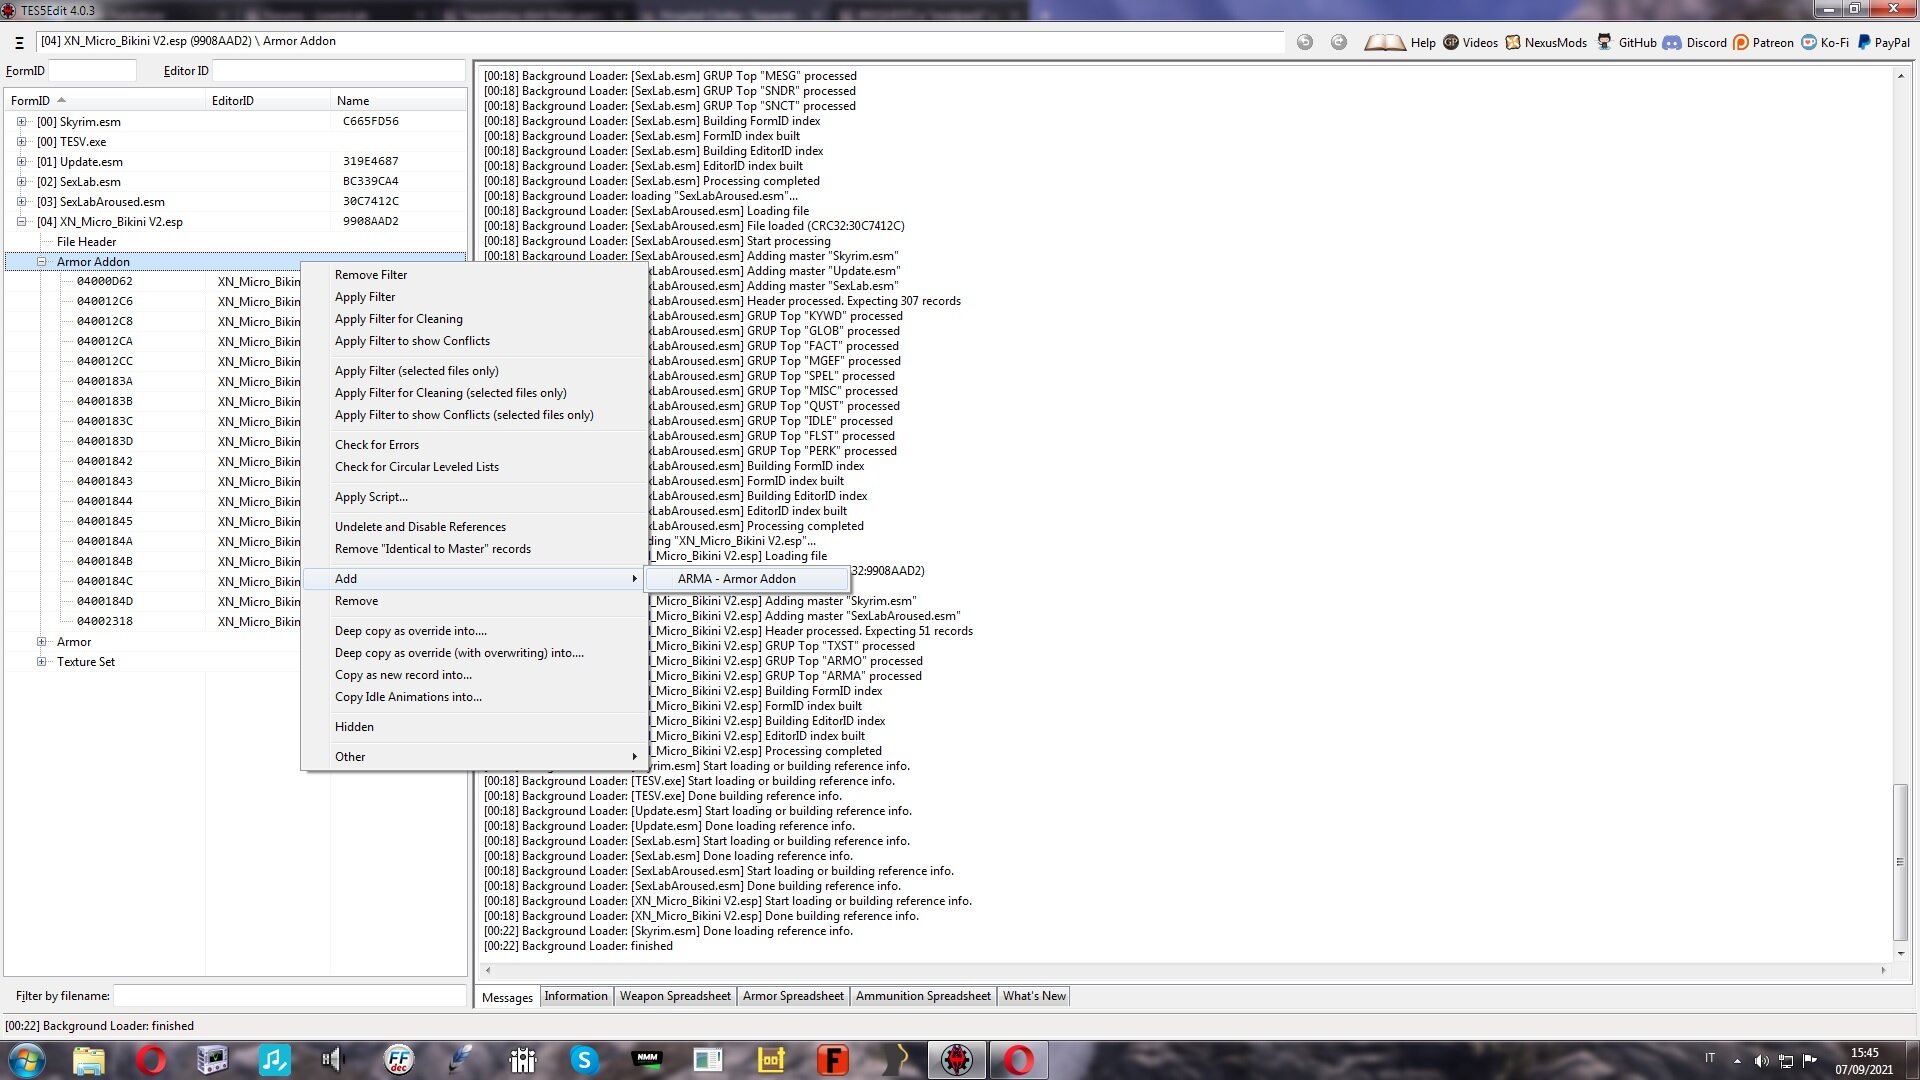Screen dimensions: 1920x1080
Task: Open Skype from the taskbar
Action: 584,1060
